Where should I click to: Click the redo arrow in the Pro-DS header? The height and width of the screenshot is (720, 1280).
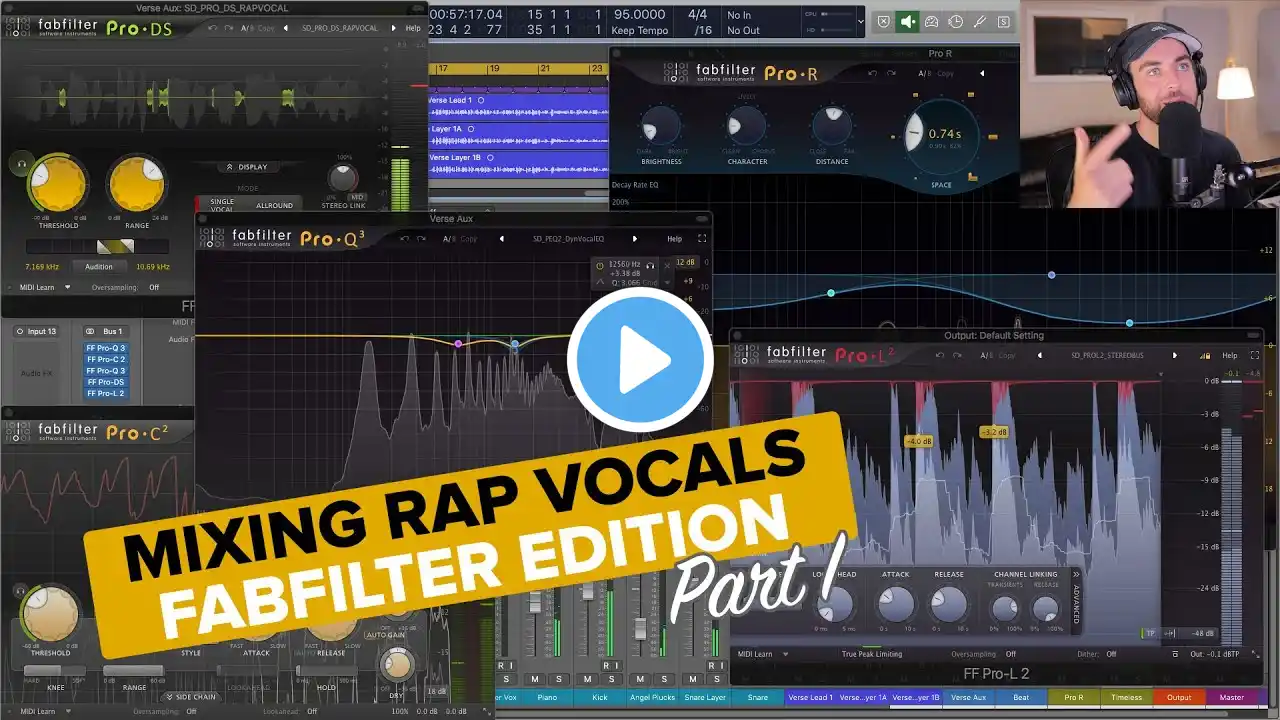[229, 28]
